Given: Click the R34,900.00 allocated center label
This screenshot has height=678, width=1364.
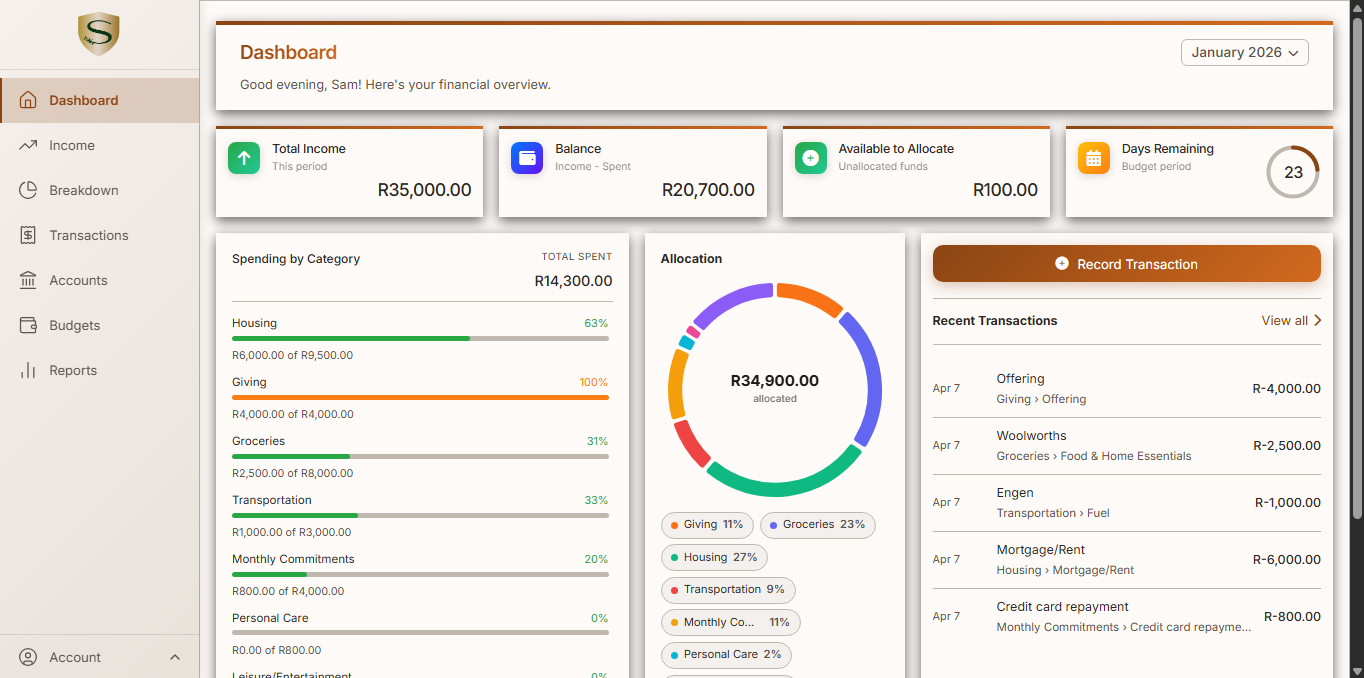Looking at the screenshot, I should coord(775,381).
